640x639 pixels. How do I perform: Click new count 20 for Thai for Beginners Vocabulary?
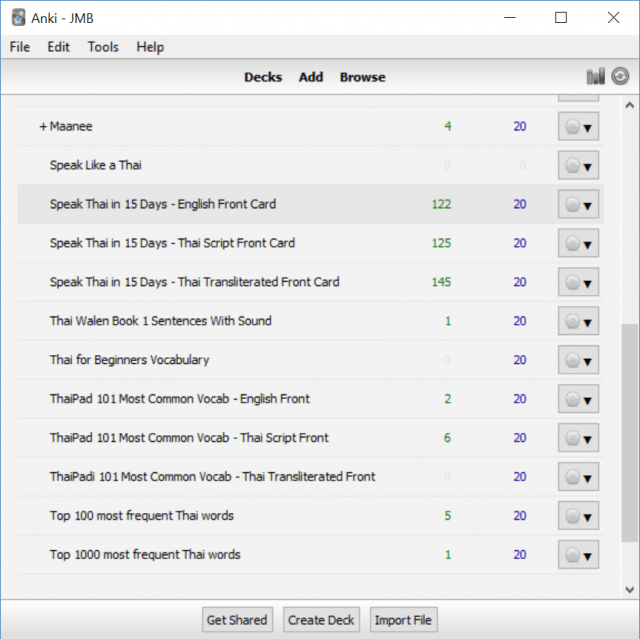pos(520,360)
